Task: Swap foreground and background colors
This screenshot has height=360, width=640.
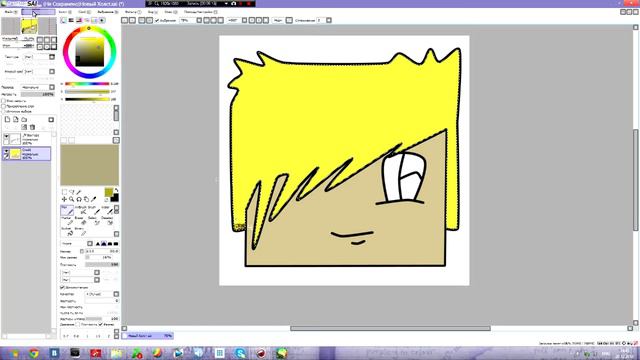Action: [x=116, y=190]
